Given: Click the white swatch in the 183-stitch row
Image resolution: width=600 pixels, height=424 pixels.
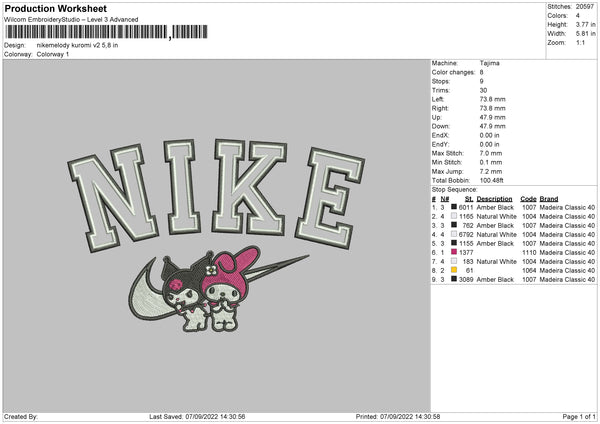Looking at the screenshot, I should pyautogui.click(x=454, y=261).
